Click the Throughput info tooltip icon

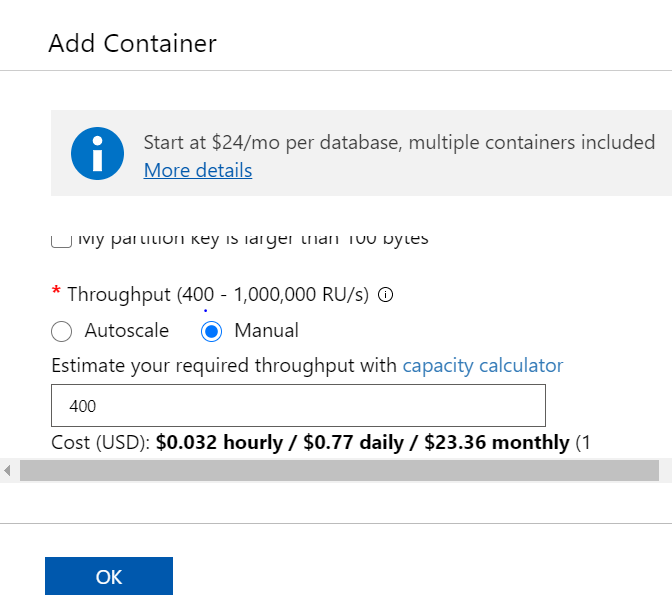pos(386,295)
